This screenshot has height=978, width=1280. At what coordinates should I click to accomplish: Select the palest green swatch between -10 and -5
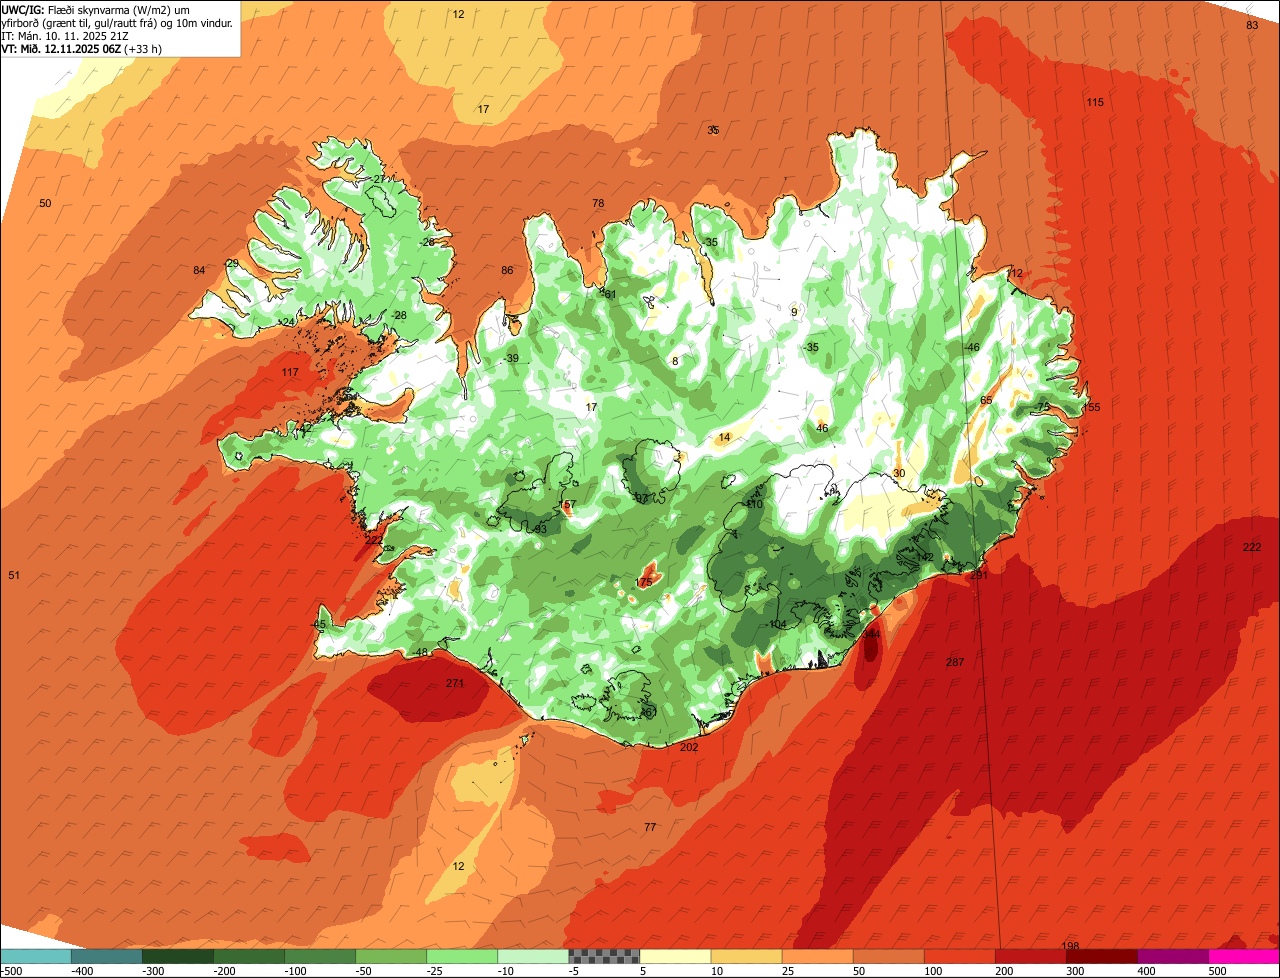coord(532,956)
